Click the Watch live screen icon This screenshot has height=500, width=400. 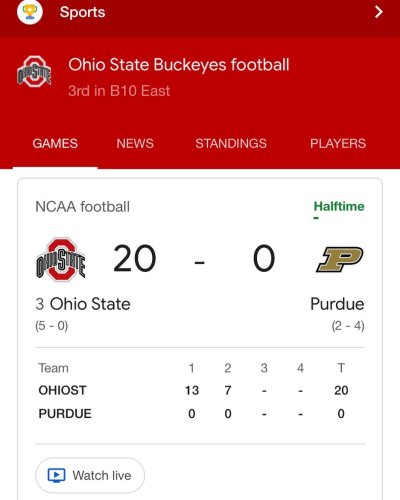point(56,475)
